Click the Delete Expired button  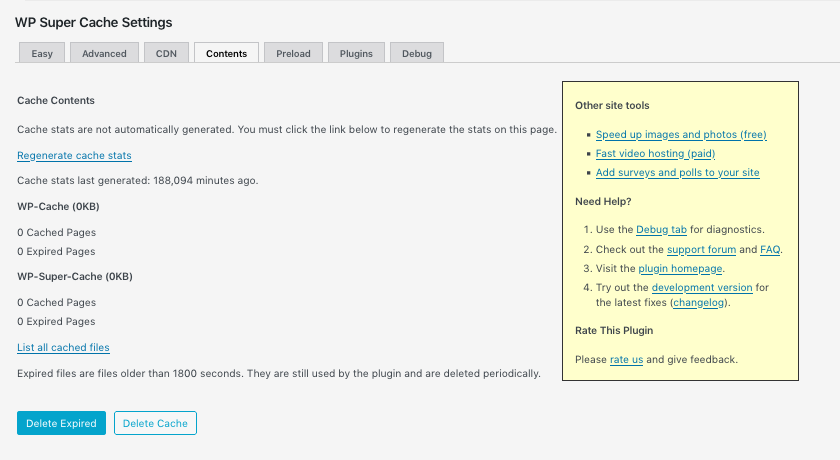click(62, 423)
